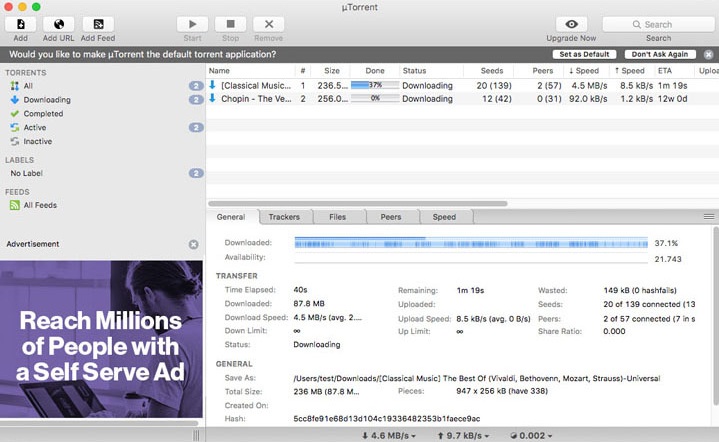Viewport: 719px width, 442px height.
Task: Show Active torrents in sidebar
Action: click(103, 127)
